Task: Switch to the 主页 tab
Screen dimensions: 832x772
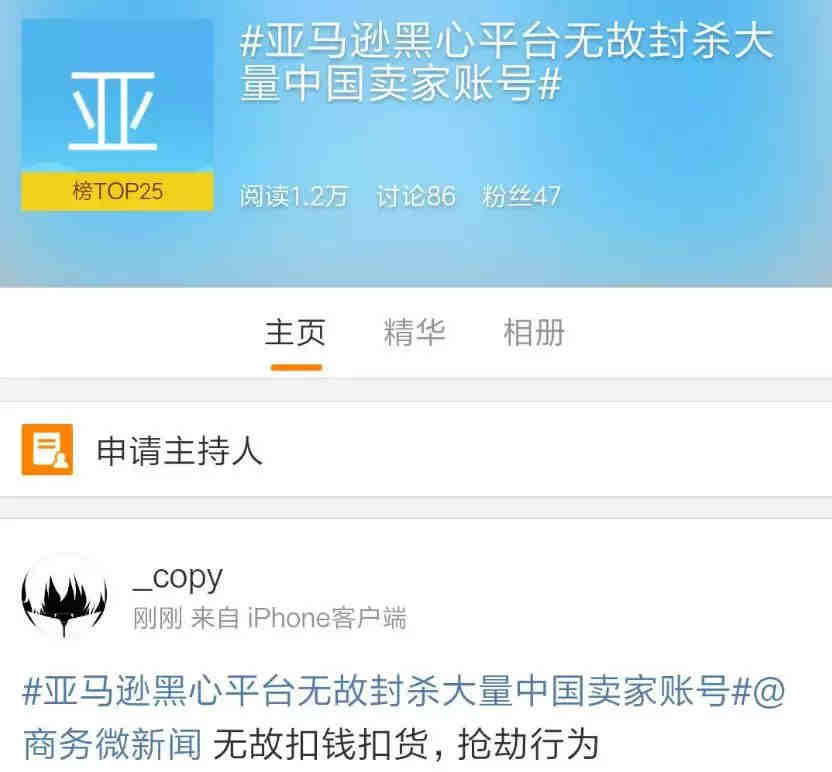Action: click(296, 333)
